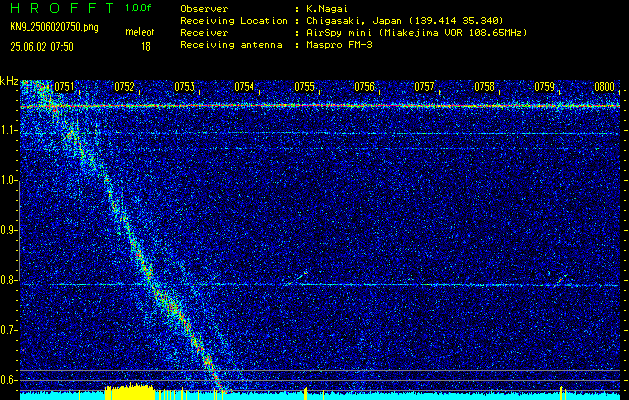629x400 pixels.
Task: Click the "0757" time marker
Action: point(424,87)
